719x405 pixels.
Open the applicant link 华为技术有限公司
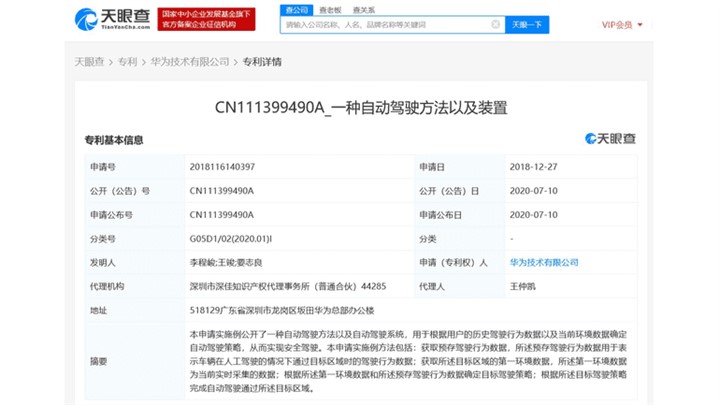543,262
